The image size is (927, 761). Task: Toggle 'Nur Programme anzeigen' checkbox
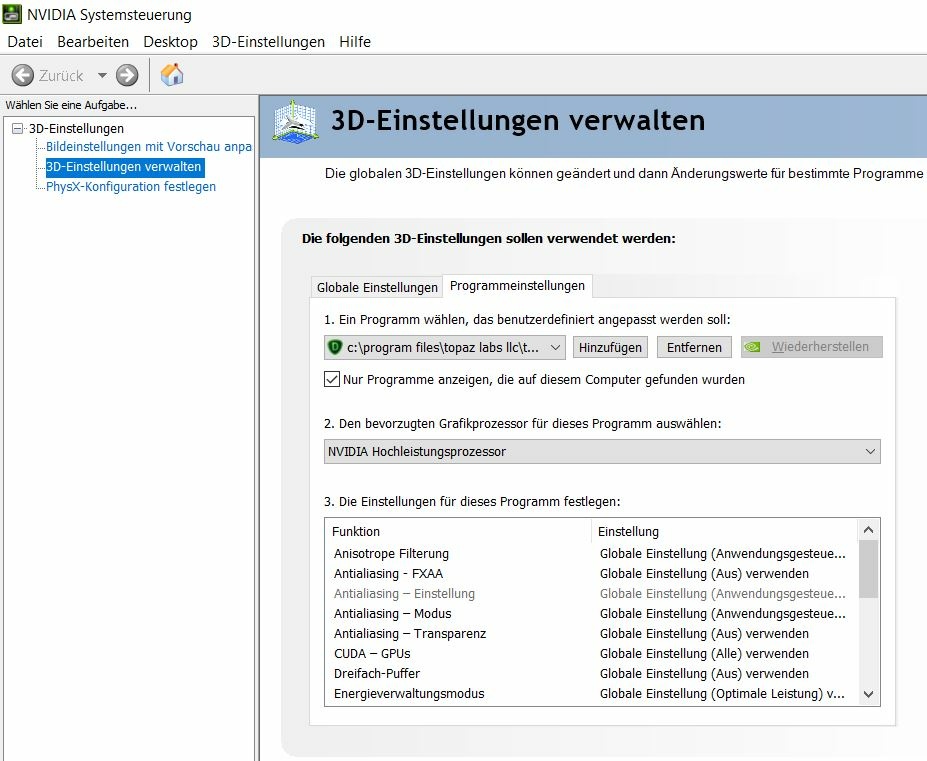(332, 380)
